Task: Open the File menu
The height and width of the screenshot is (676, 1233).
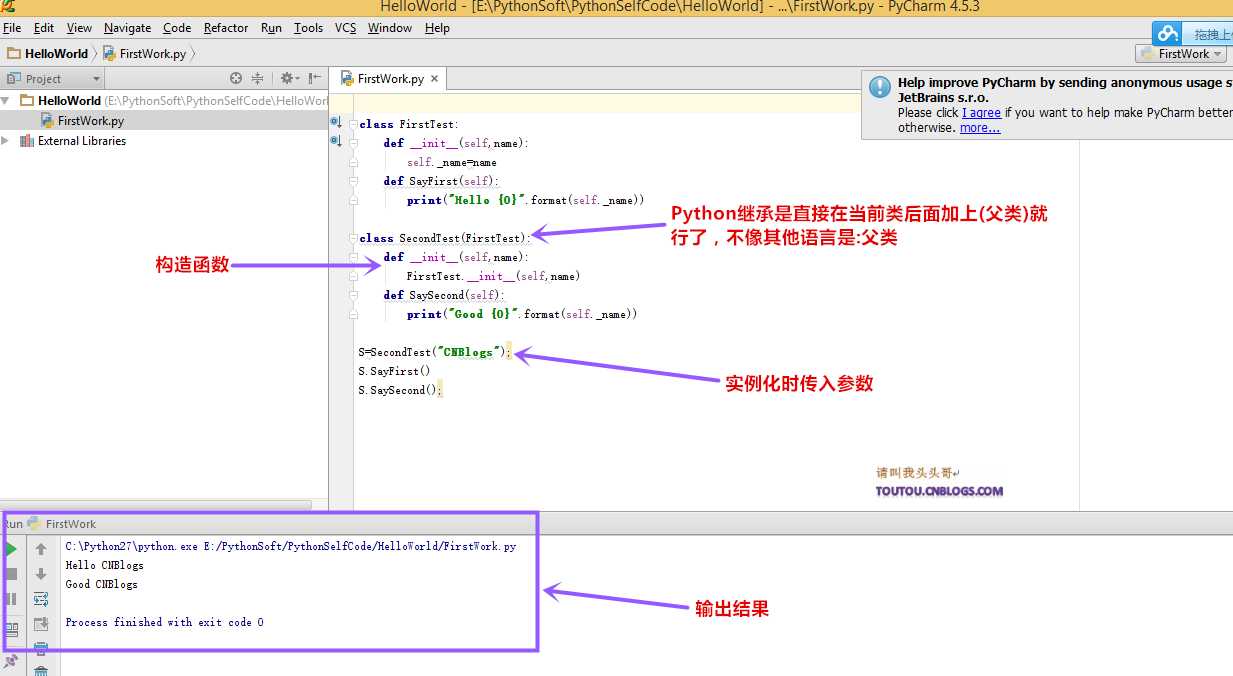Action: click(12, 28)
